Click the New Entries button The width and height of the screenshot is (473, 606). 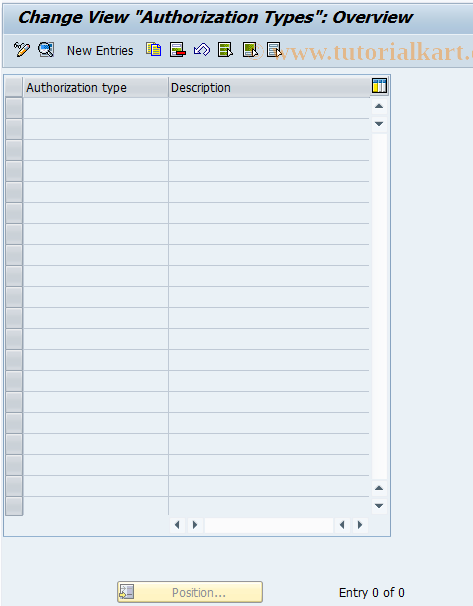tap(100, 51)
